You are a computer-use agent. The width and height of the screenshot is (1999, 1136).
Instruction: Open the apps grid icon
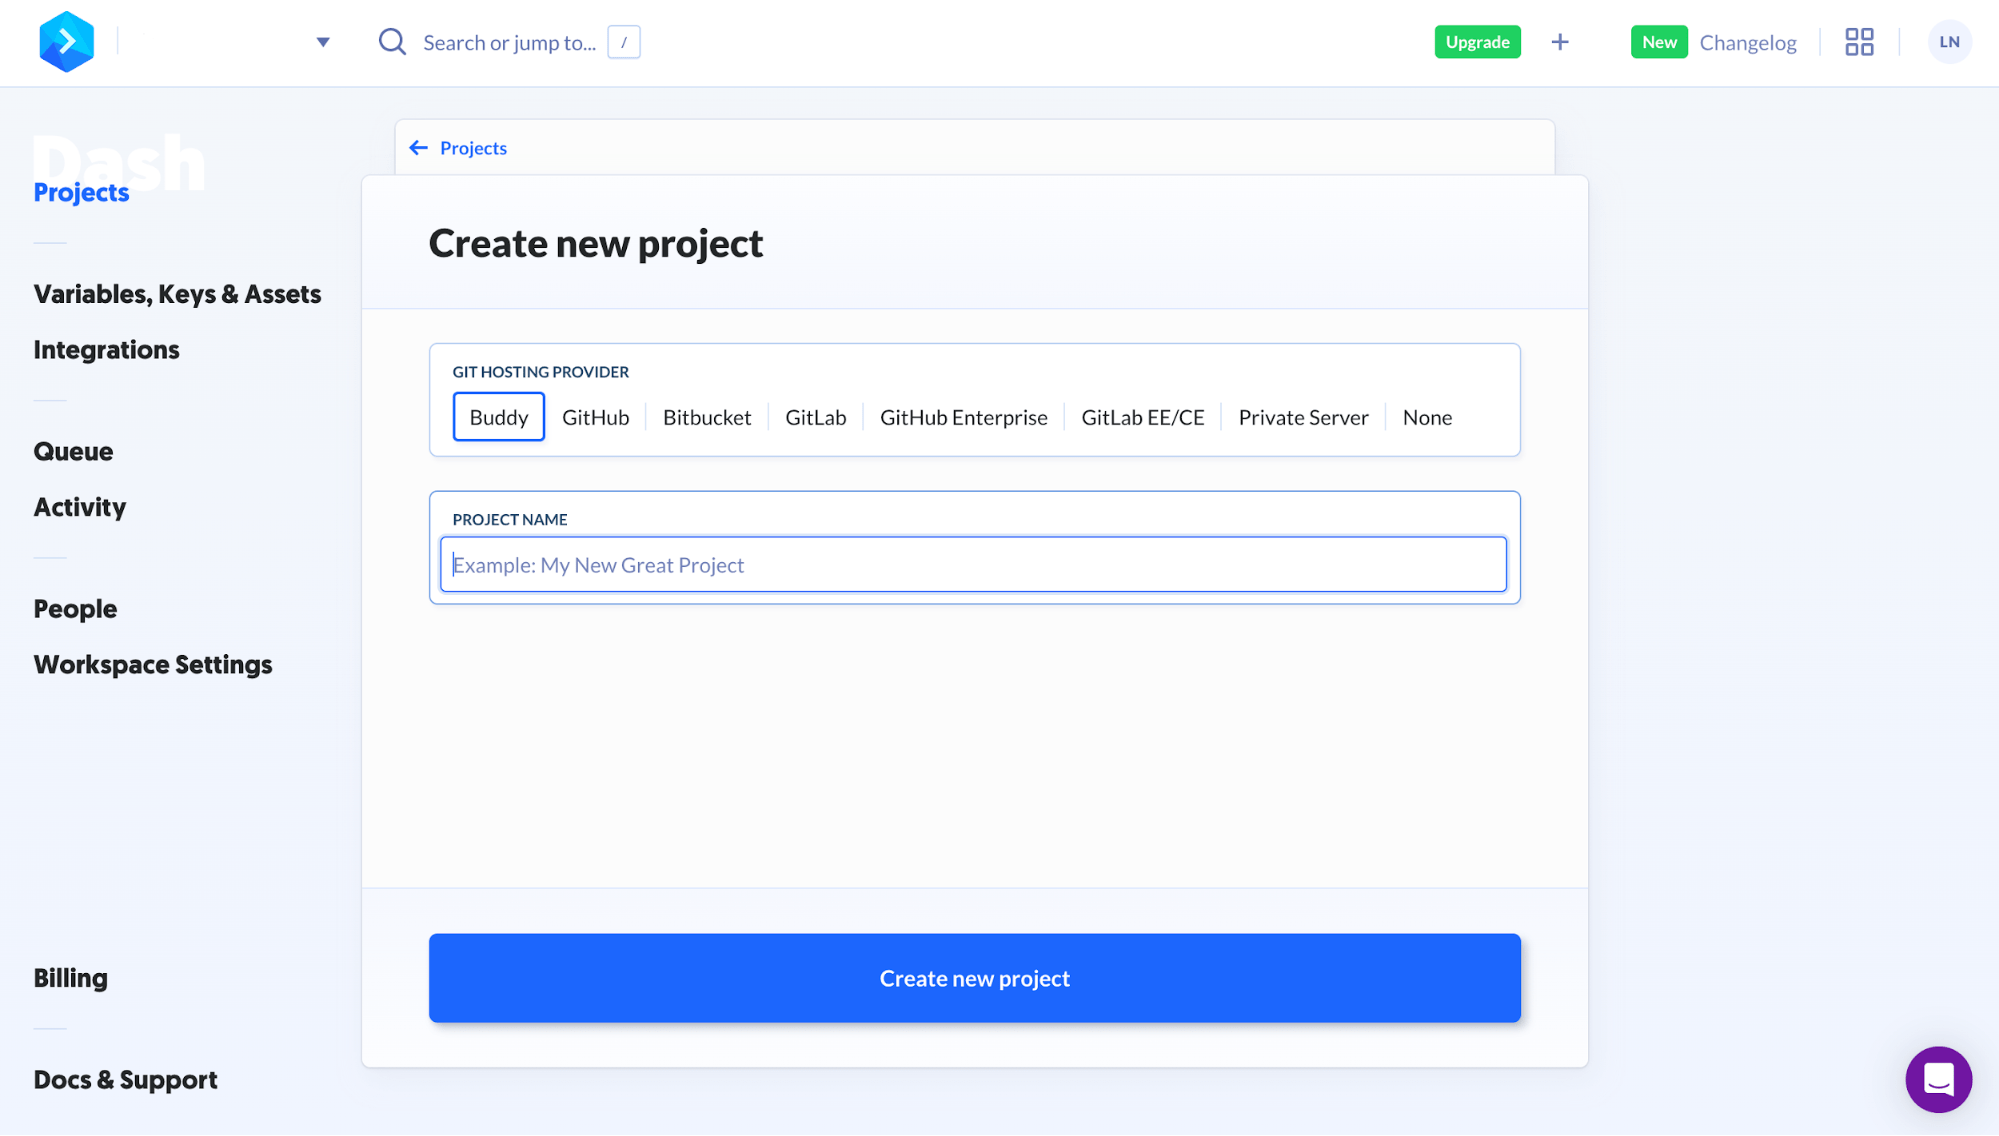click(1859, 41)
